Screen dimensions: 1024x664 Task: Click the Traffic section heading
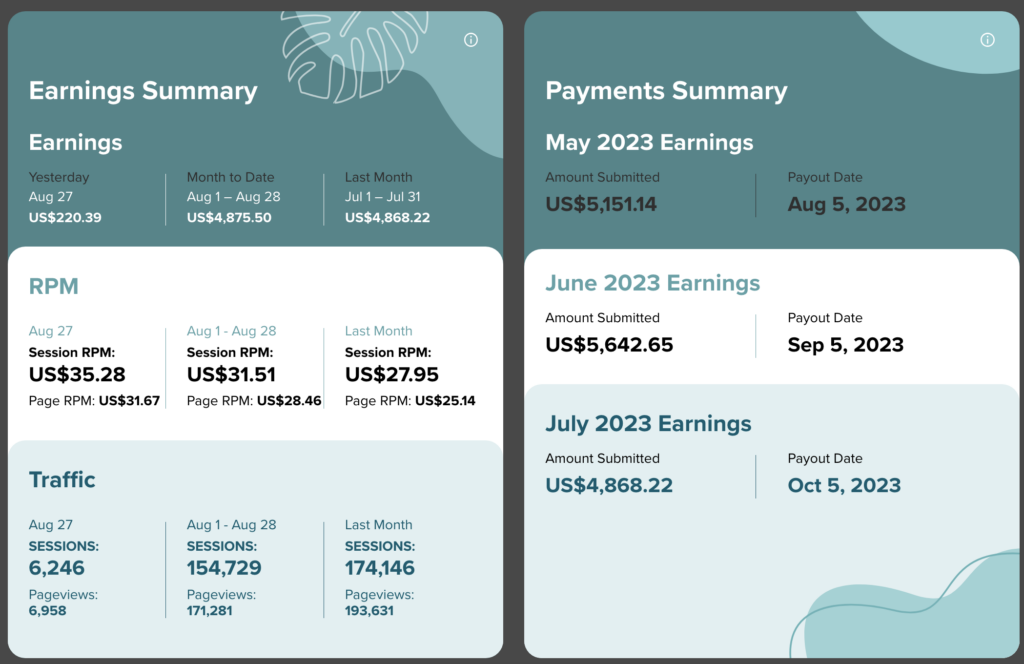click(x=62, y=480)
